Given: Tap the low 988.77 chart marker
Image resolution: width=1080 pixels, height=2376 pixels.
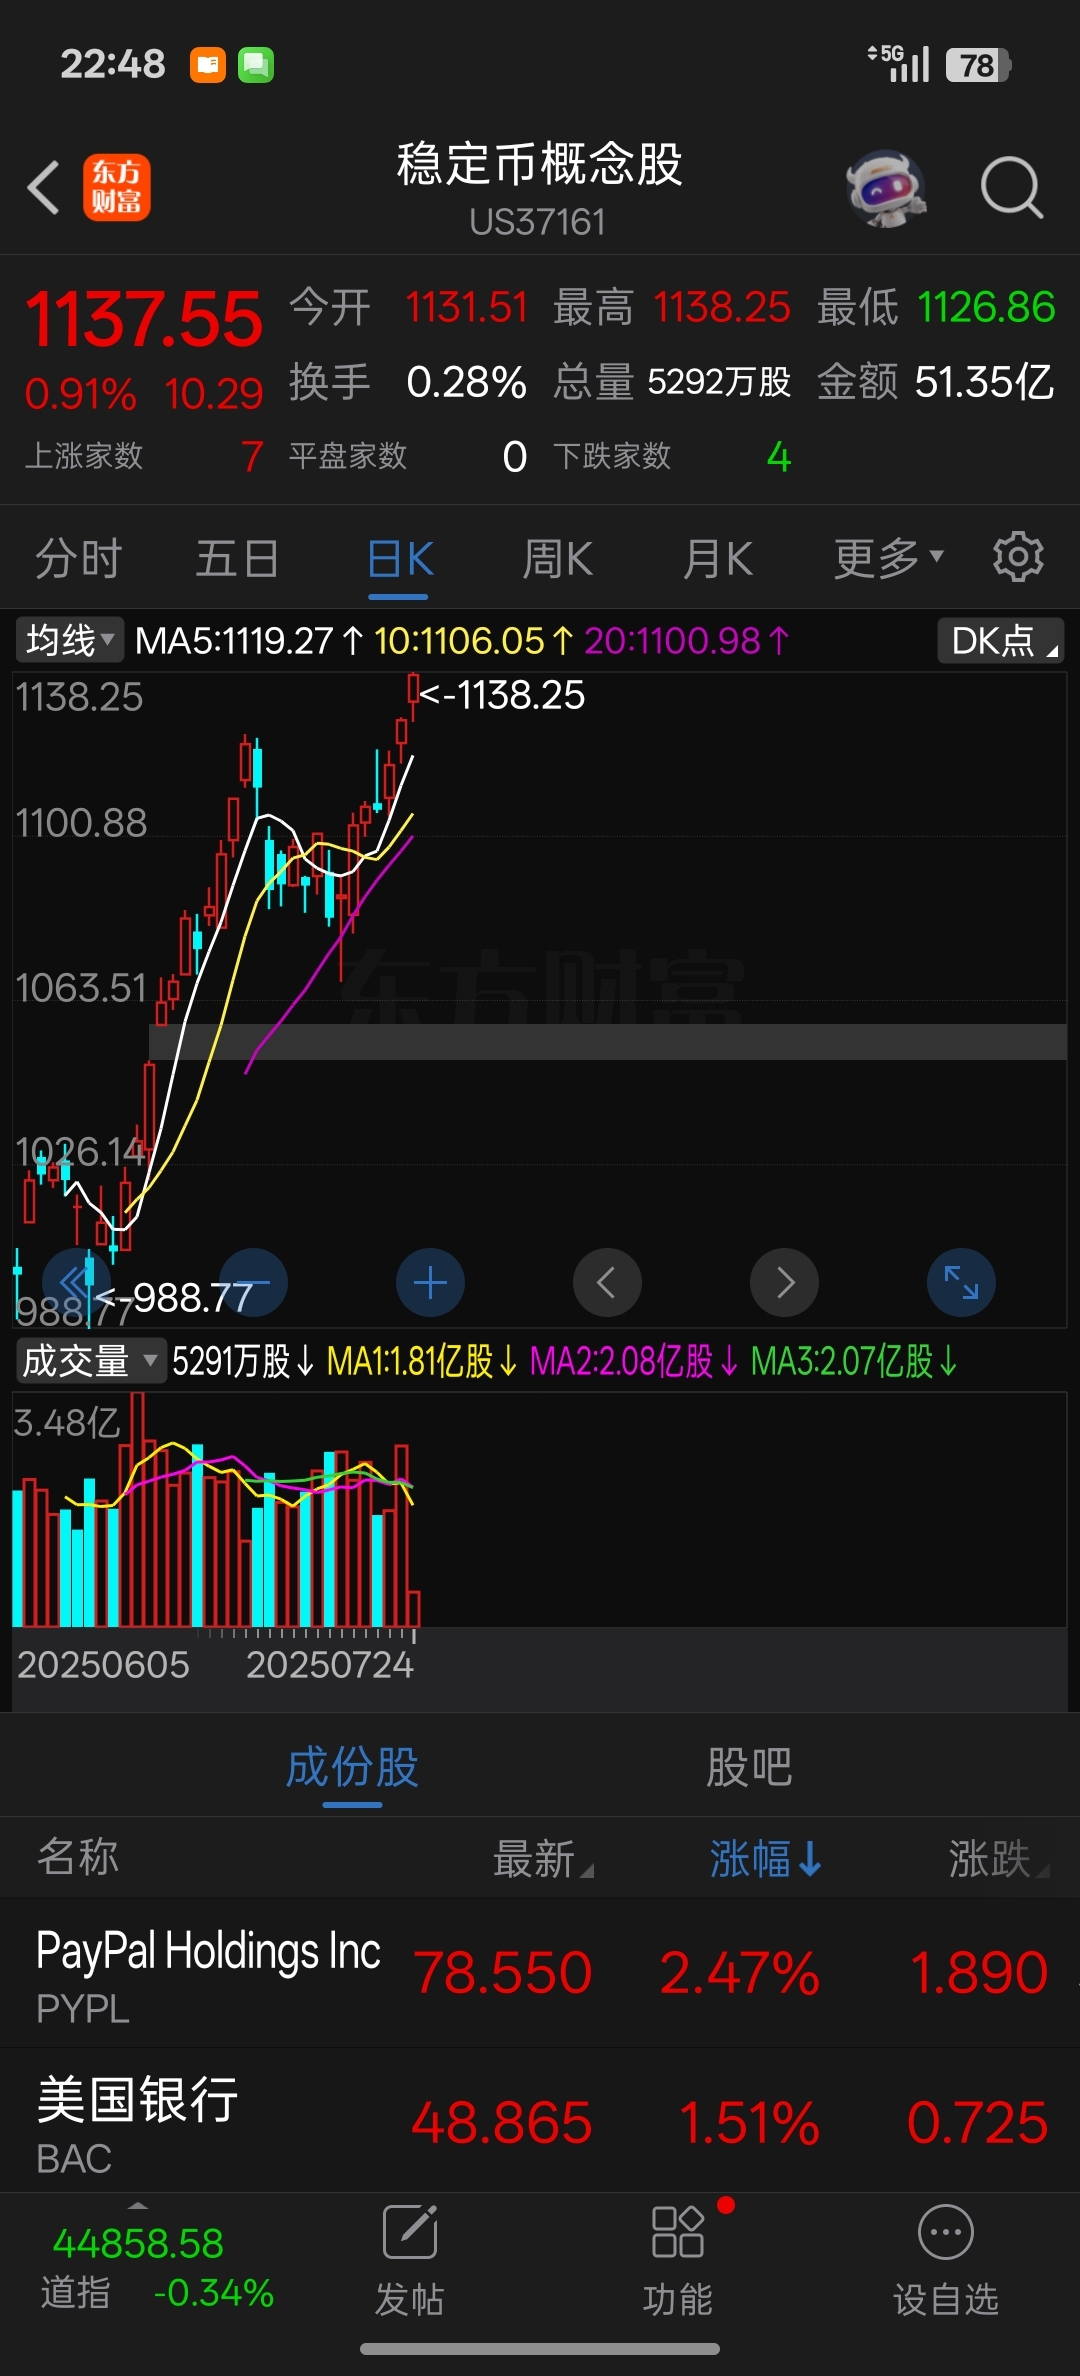Looking at the screenshot, I should click(x=174, y=1298).
